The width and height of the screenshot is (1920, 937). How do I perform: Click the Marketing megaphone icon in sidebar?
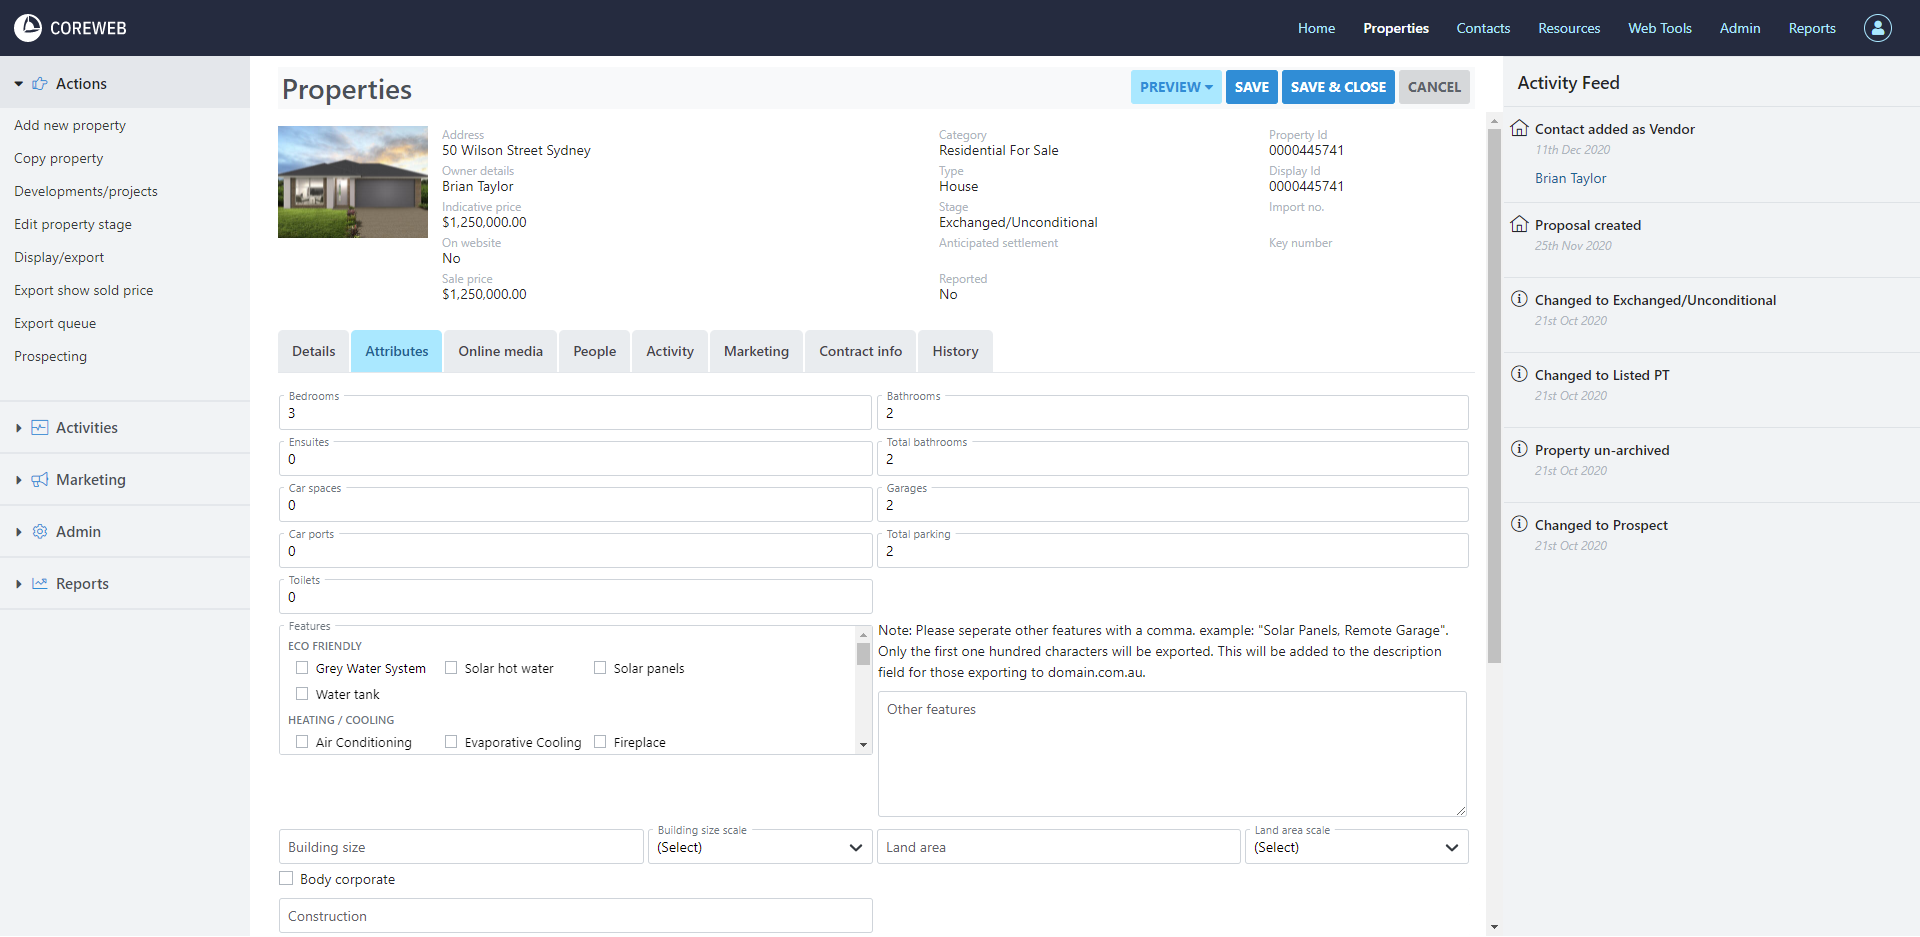40,480
